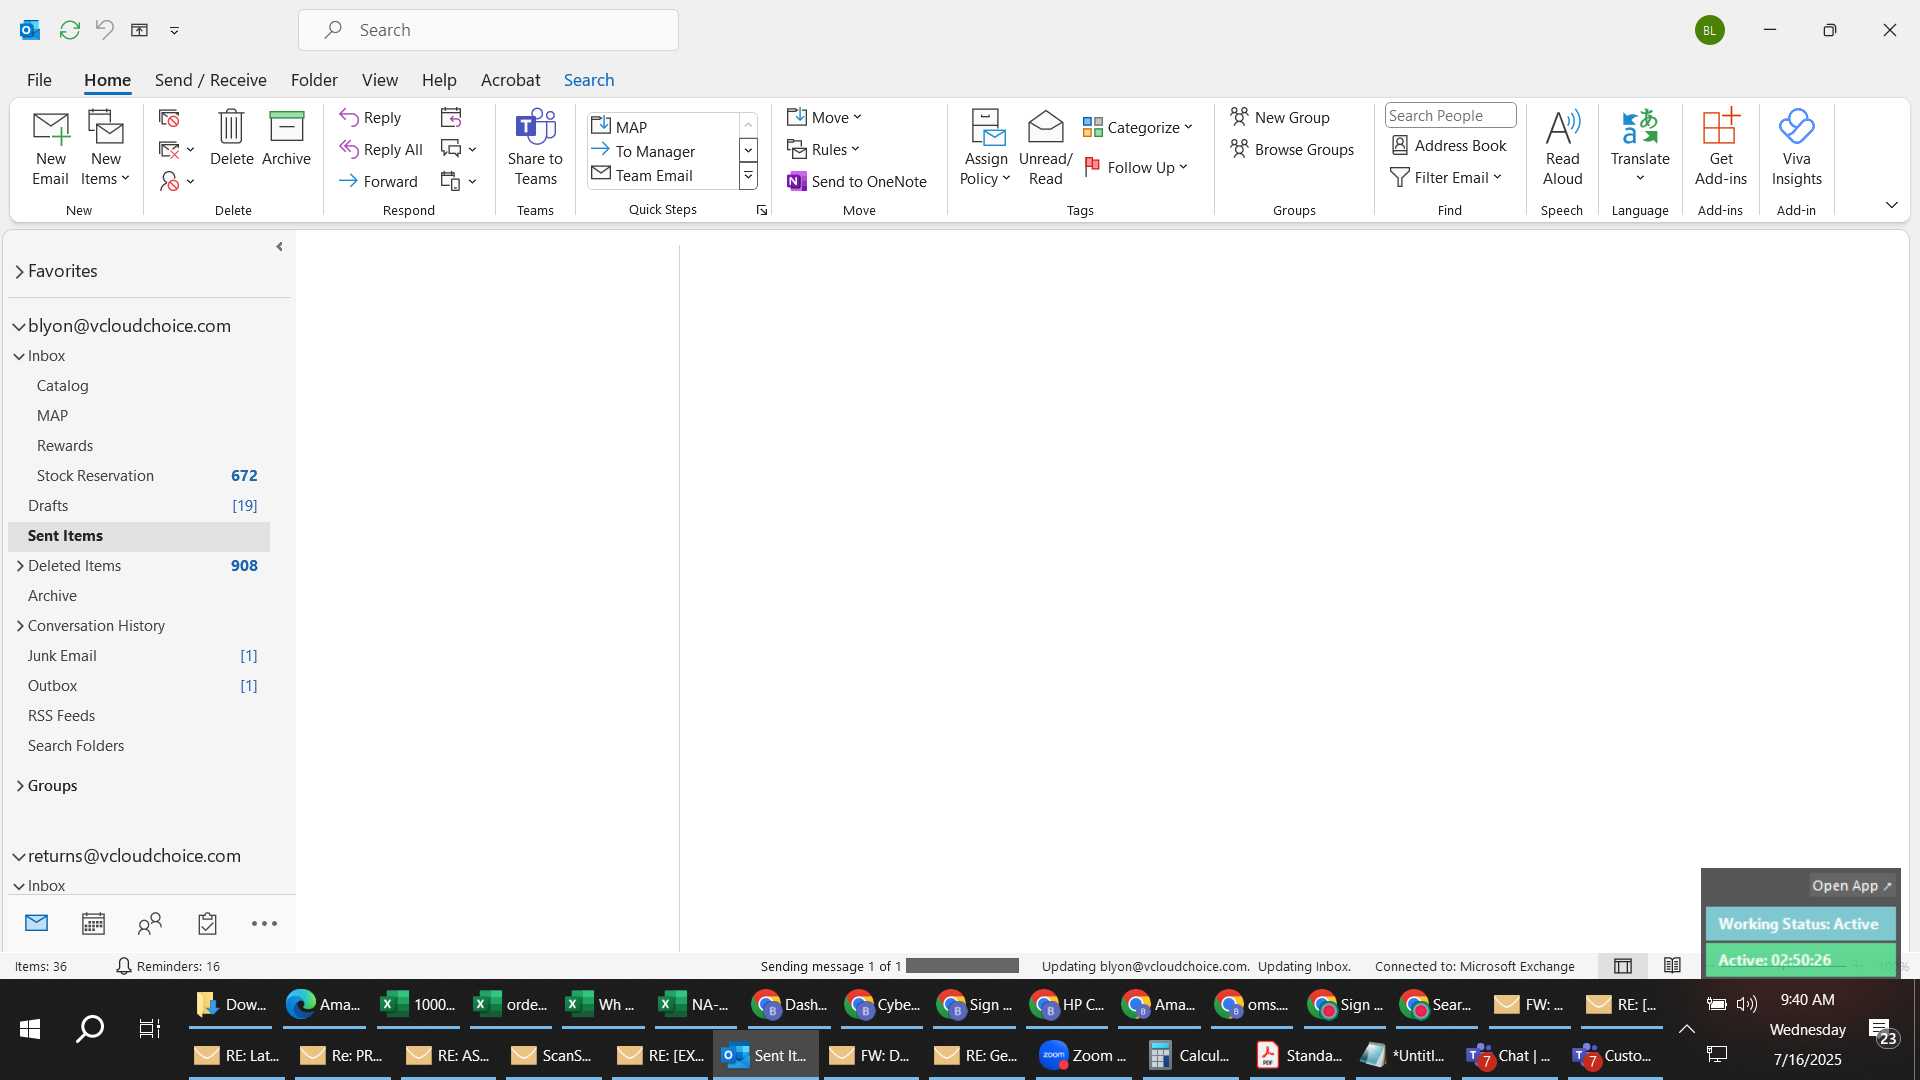The height and width of the screenshot is (1080, 1920).
Task: Switch to Reading view in status bar
Action: click(x=1672, y=966)
